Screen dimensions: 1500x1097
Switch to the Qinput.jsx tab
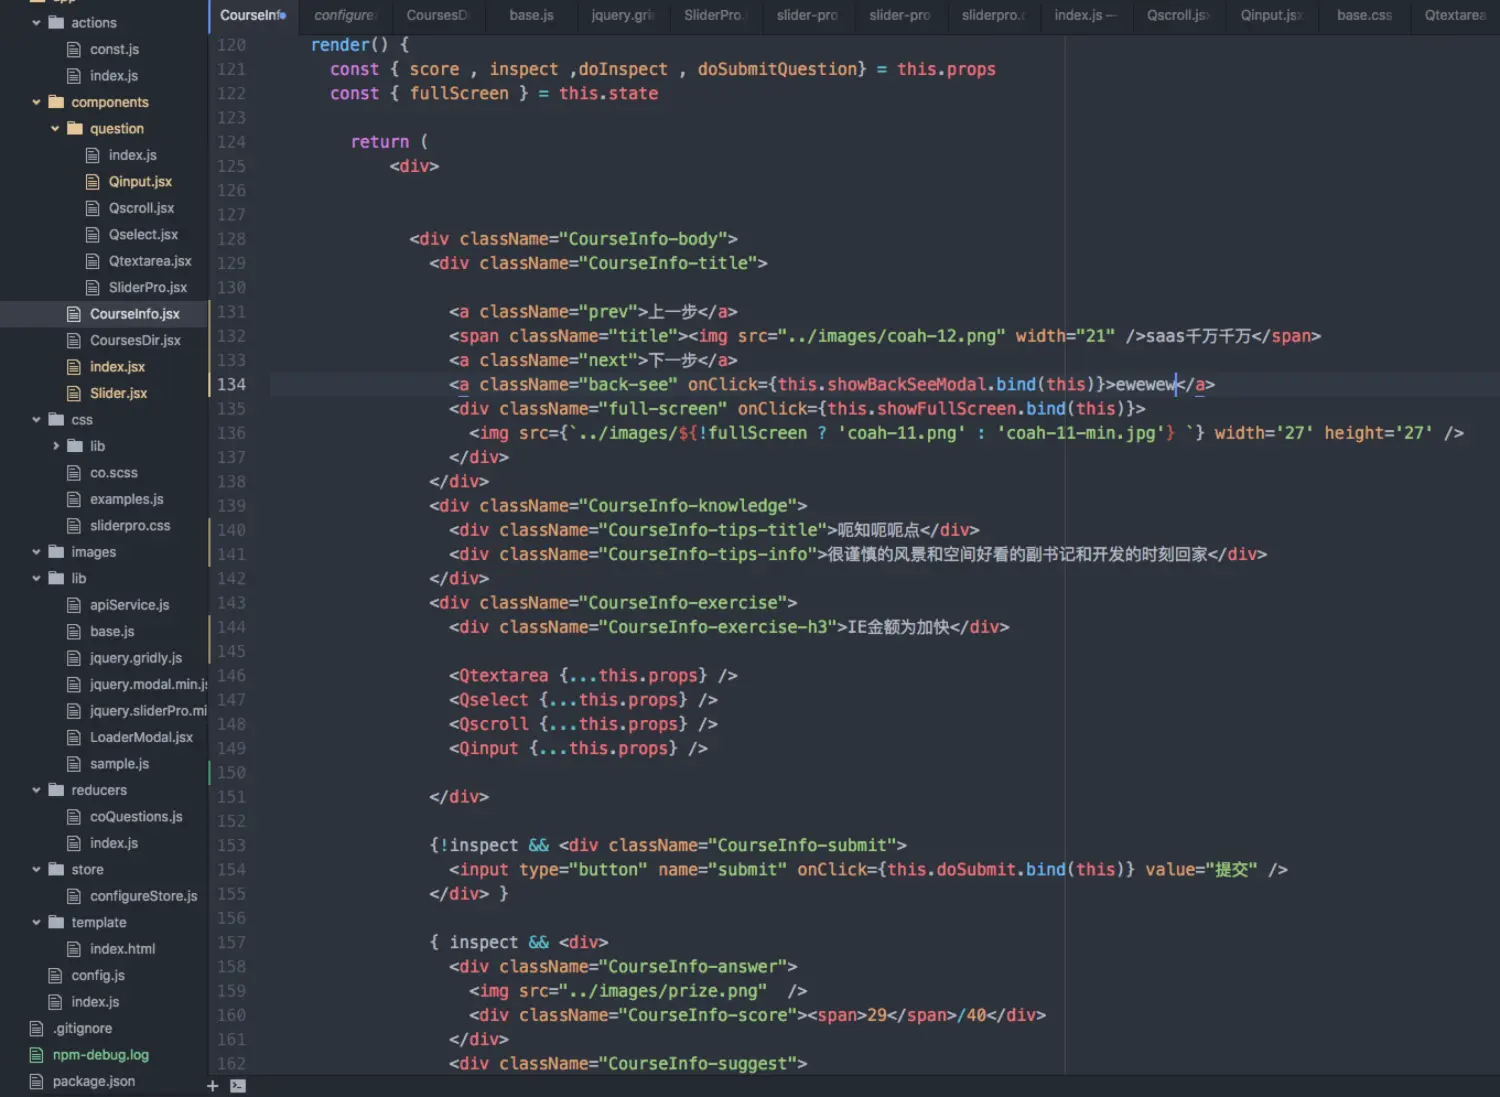1271,15
